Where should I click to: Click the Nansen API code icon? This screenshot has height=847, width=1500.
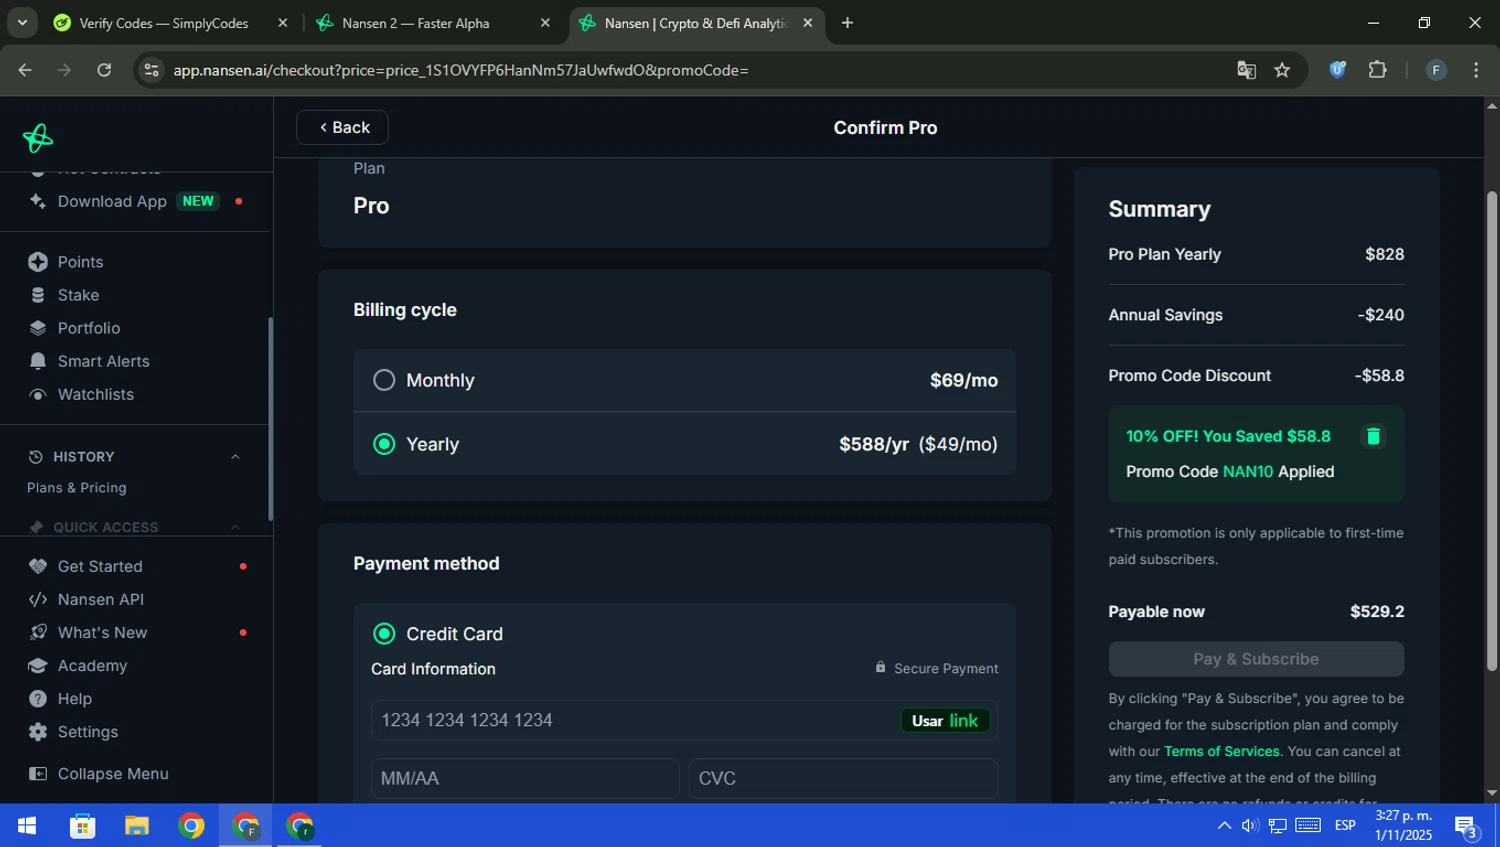pyautogui.click(x=38, y=599)
